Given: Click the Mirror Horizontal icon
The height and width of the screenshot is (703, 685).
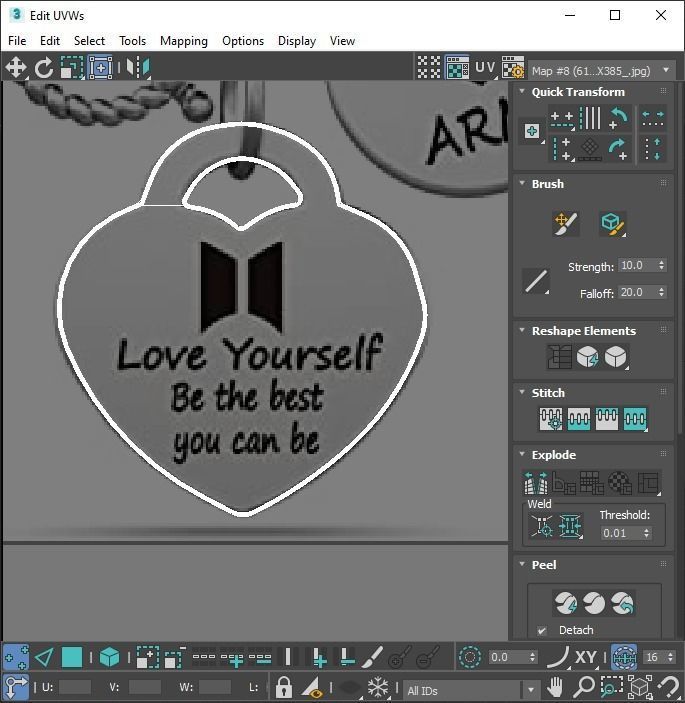Looking at the screenshot, I should [x=138, y=67].
